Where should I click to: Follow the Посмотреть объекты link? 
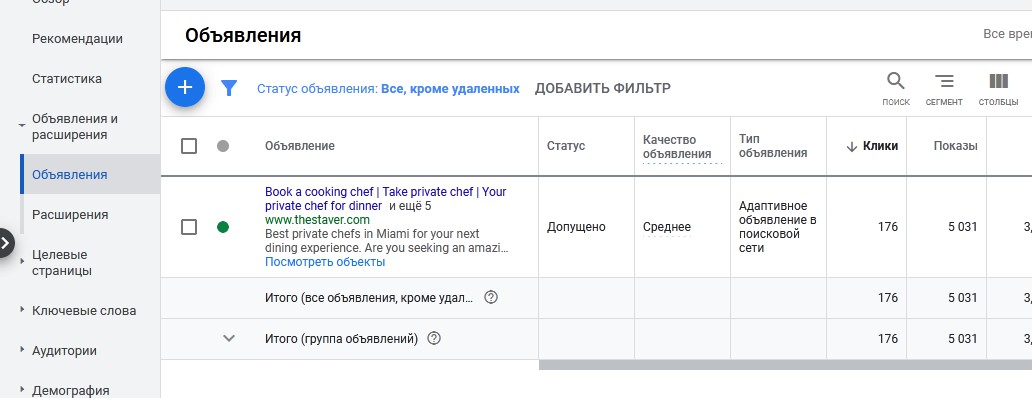[325, 262]
